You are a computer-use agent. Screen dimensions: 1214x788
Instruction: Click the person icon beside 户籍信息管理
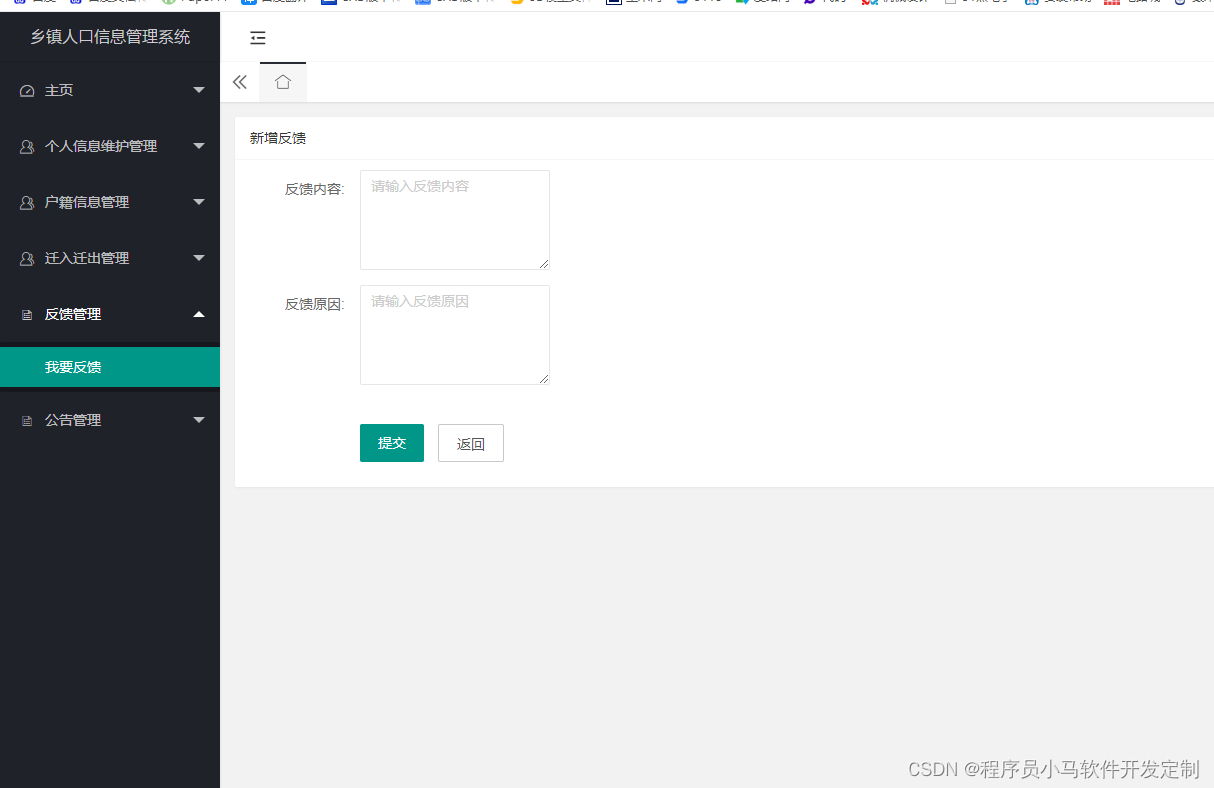pyautogui.click(x=25, y=202)
